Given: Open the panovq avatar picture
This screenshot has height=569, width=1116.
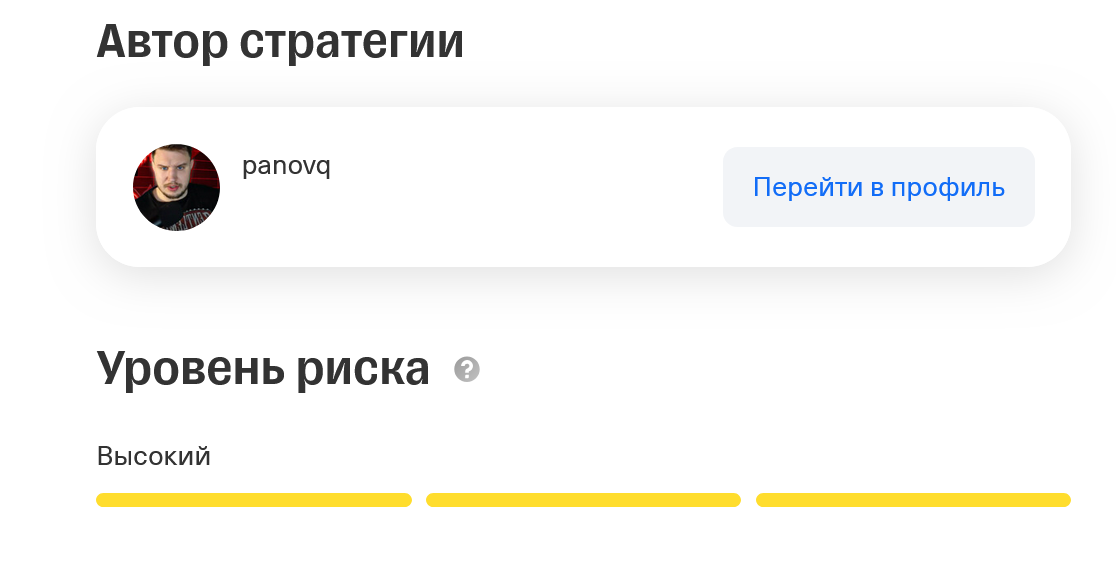Looking at the screenshot, I should pos(176,187).
